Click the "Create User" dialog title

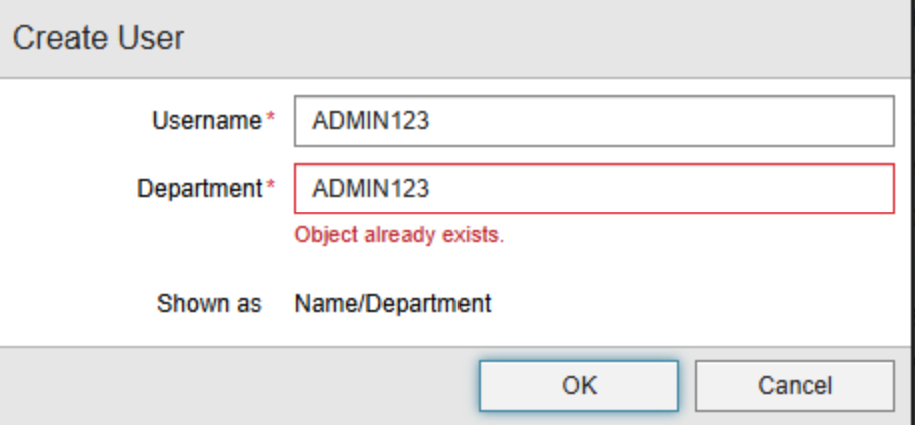pos(98,39)
